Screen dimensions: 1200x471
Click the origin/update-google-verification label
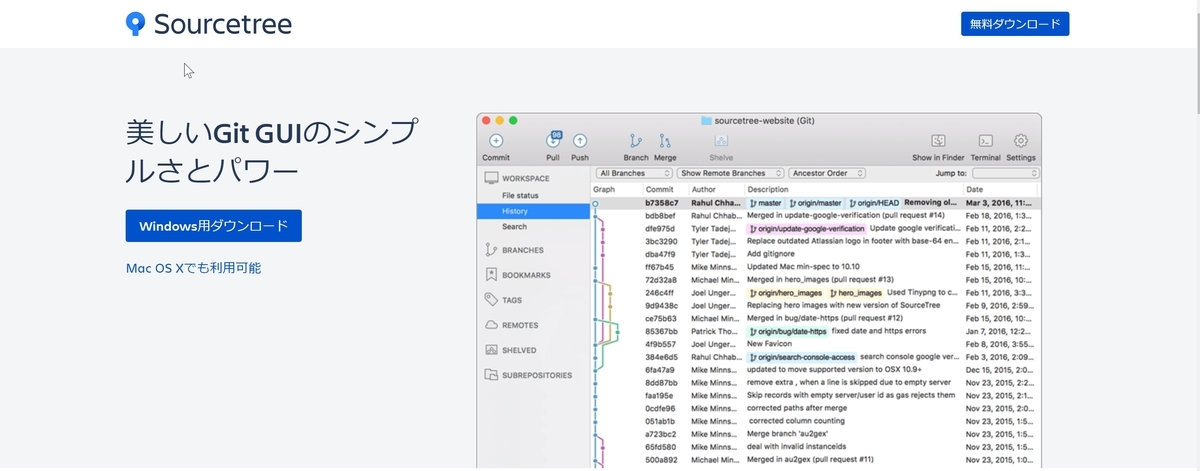tap(806, 228)
